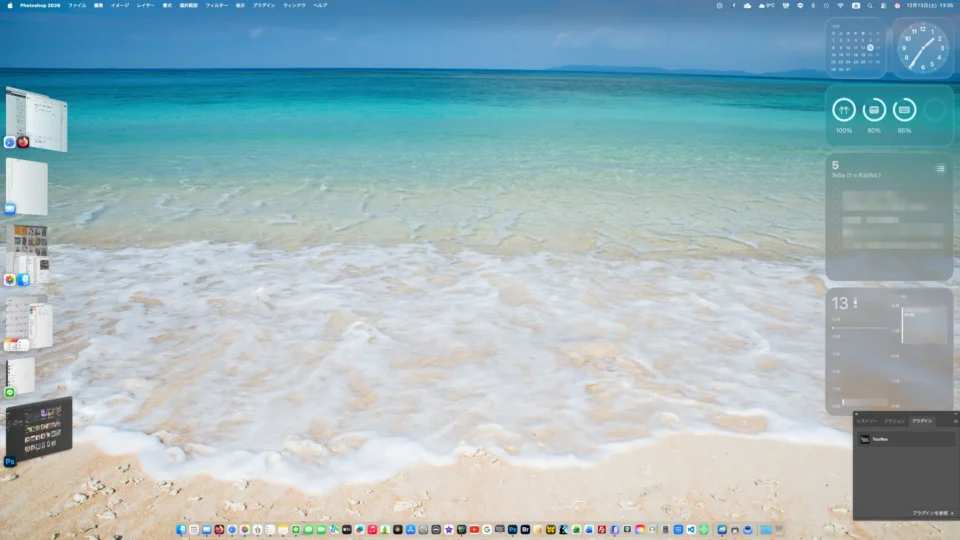Click the Siri menu bar icon
This screenshot has width=960, height=540.
(898, 6)
